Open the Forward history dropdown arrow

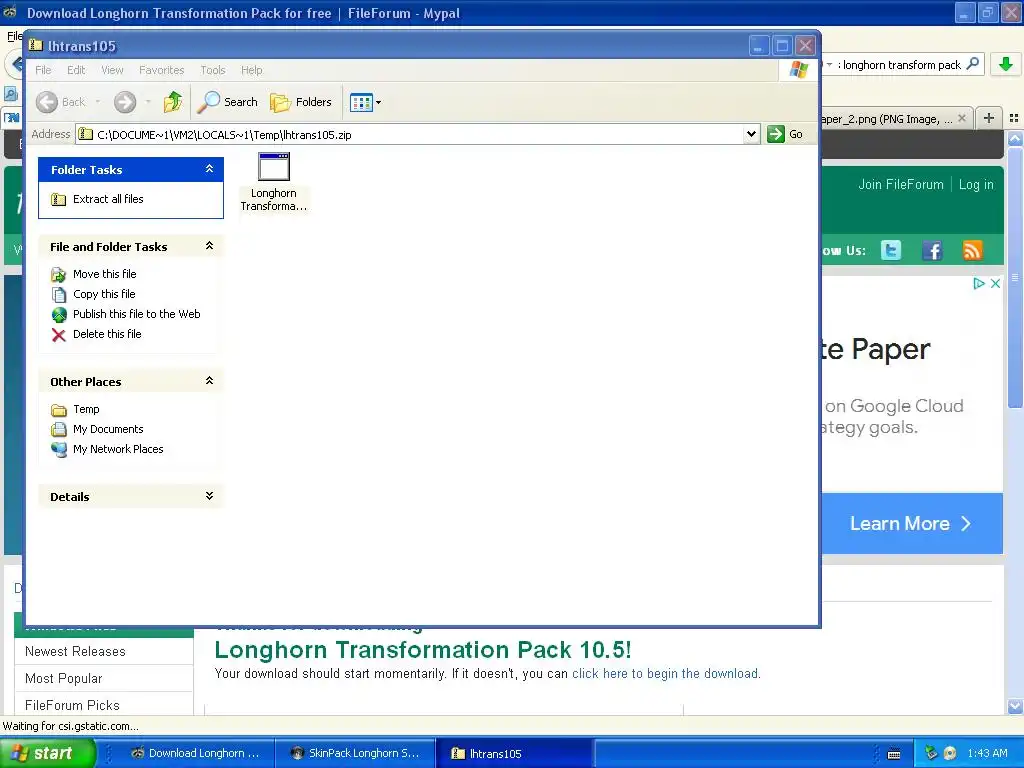point(148,102)
